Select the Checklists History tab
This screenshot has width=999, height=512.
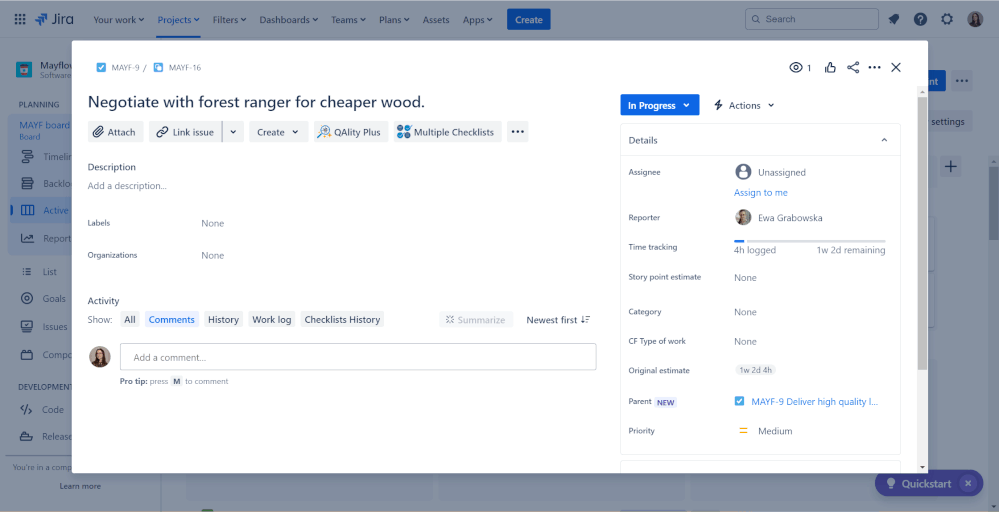342,320
